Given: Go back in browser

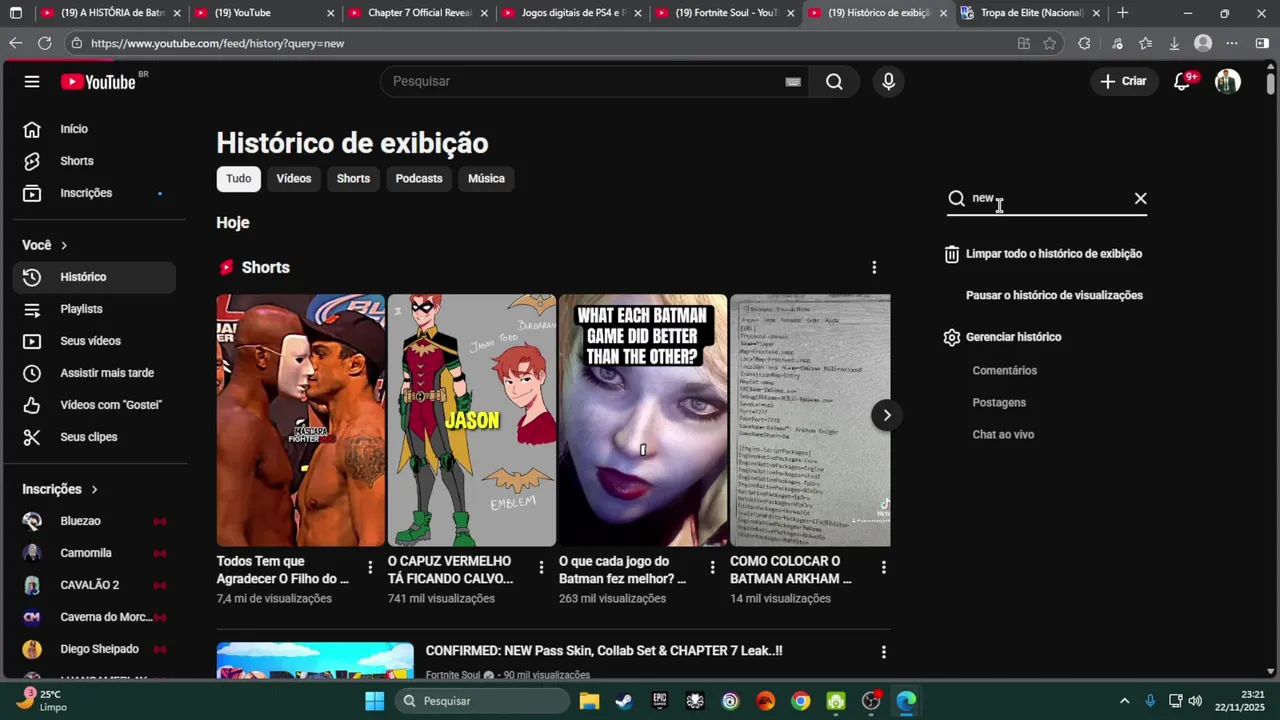Looking at the screenshot, I should (x=15, y=43).
